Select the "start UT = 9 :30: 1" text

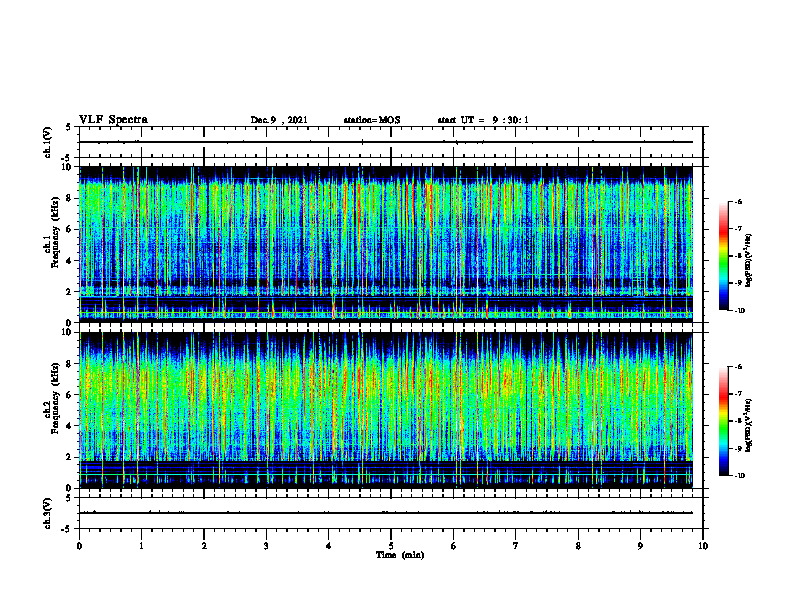483,120
